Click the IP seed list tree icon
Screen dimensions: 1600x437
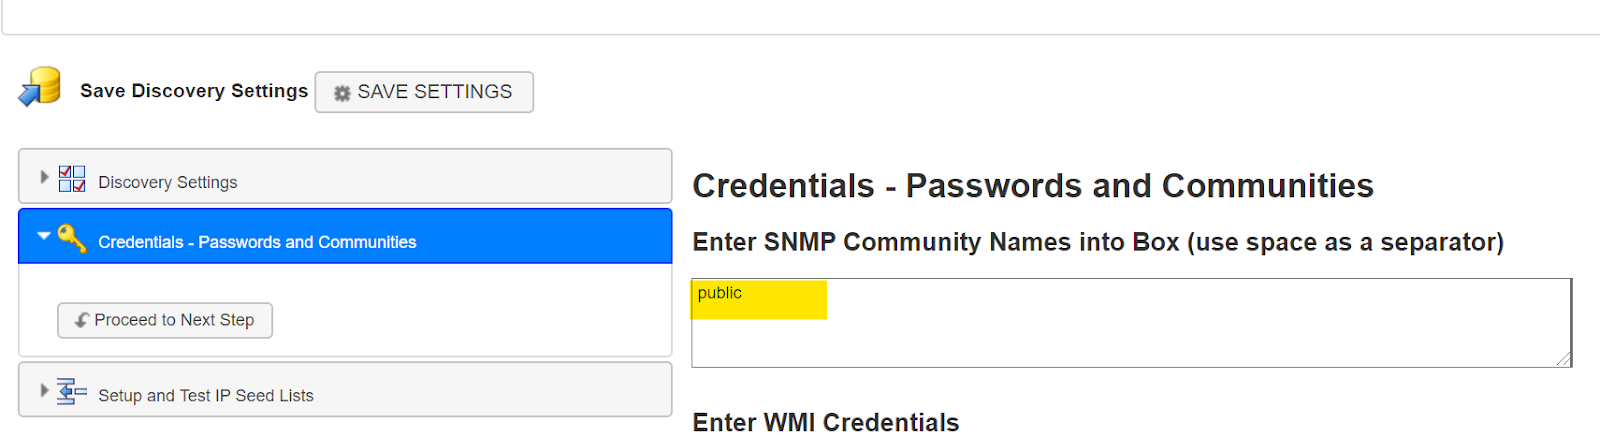tap(71, 391)
